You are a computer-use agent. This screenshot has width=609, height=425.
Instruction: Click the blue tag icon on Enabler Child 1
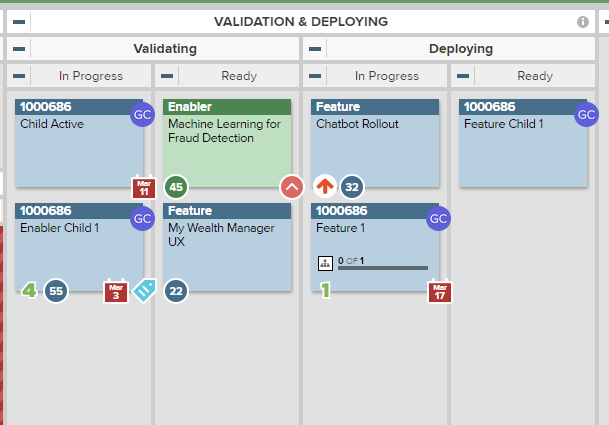(x=144, y=291)
